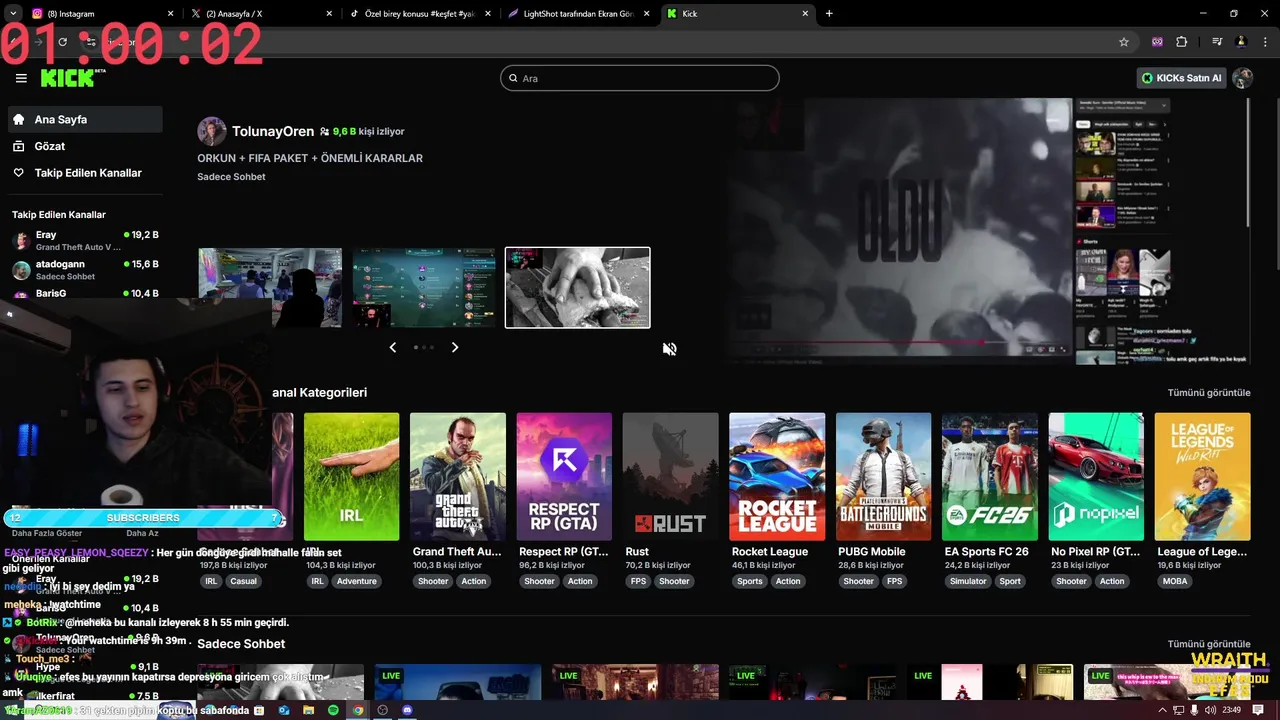Screen dimensions: 1280x720
Task: Show hidden system tray icons
Action: [x=1164, y=710]
